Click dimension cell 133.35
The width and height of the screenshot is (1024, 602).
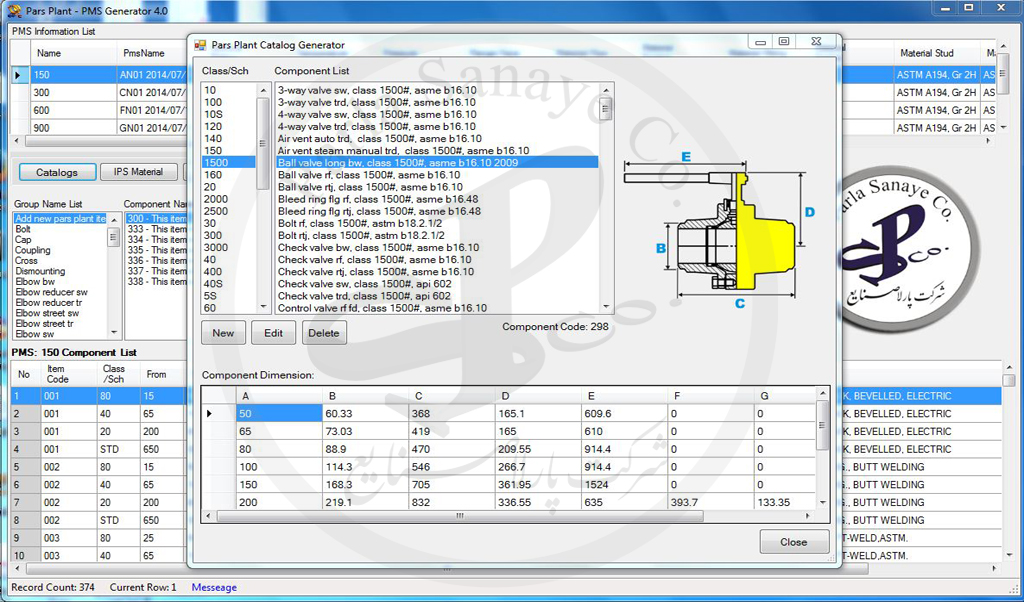(785, 503)
